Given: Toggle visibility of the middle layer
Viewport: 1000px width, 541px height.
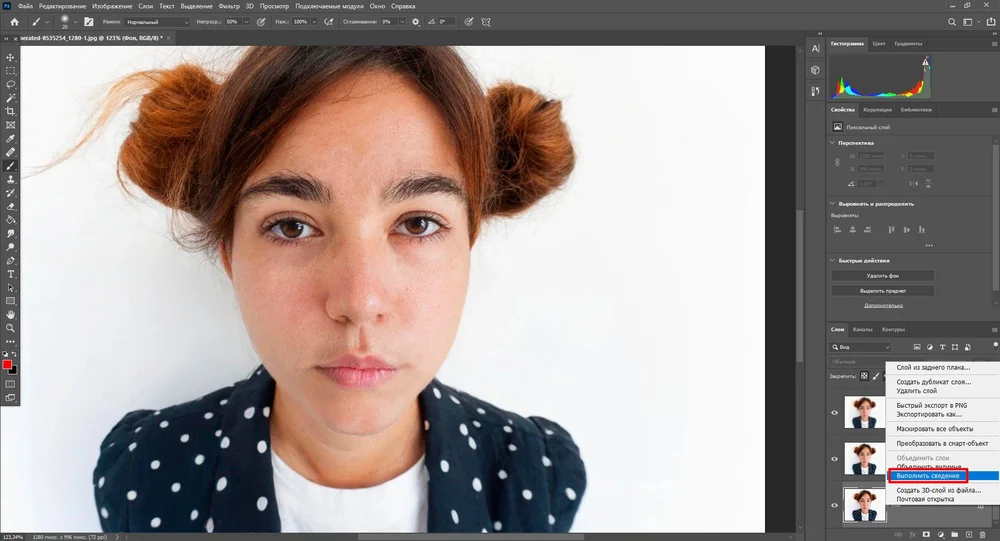Looking at the screenshot, I should click(834, 459).
